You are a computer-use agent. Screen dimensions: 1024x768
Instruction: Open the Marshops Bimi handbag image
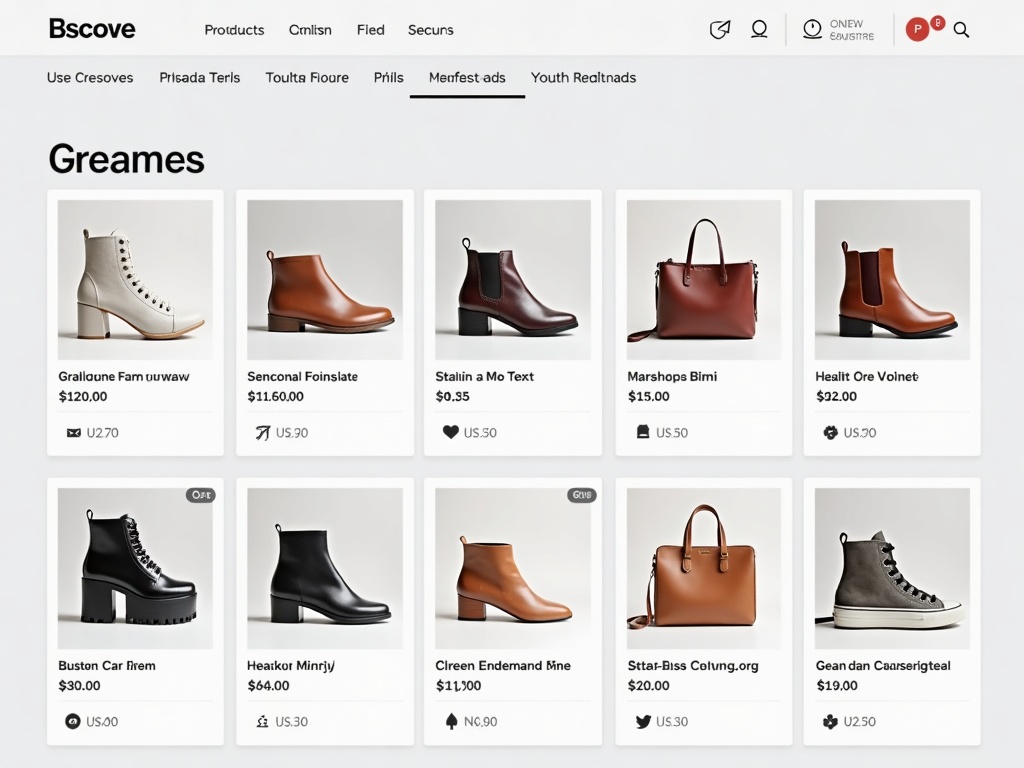pyautogui.click(x=703, y=280)
